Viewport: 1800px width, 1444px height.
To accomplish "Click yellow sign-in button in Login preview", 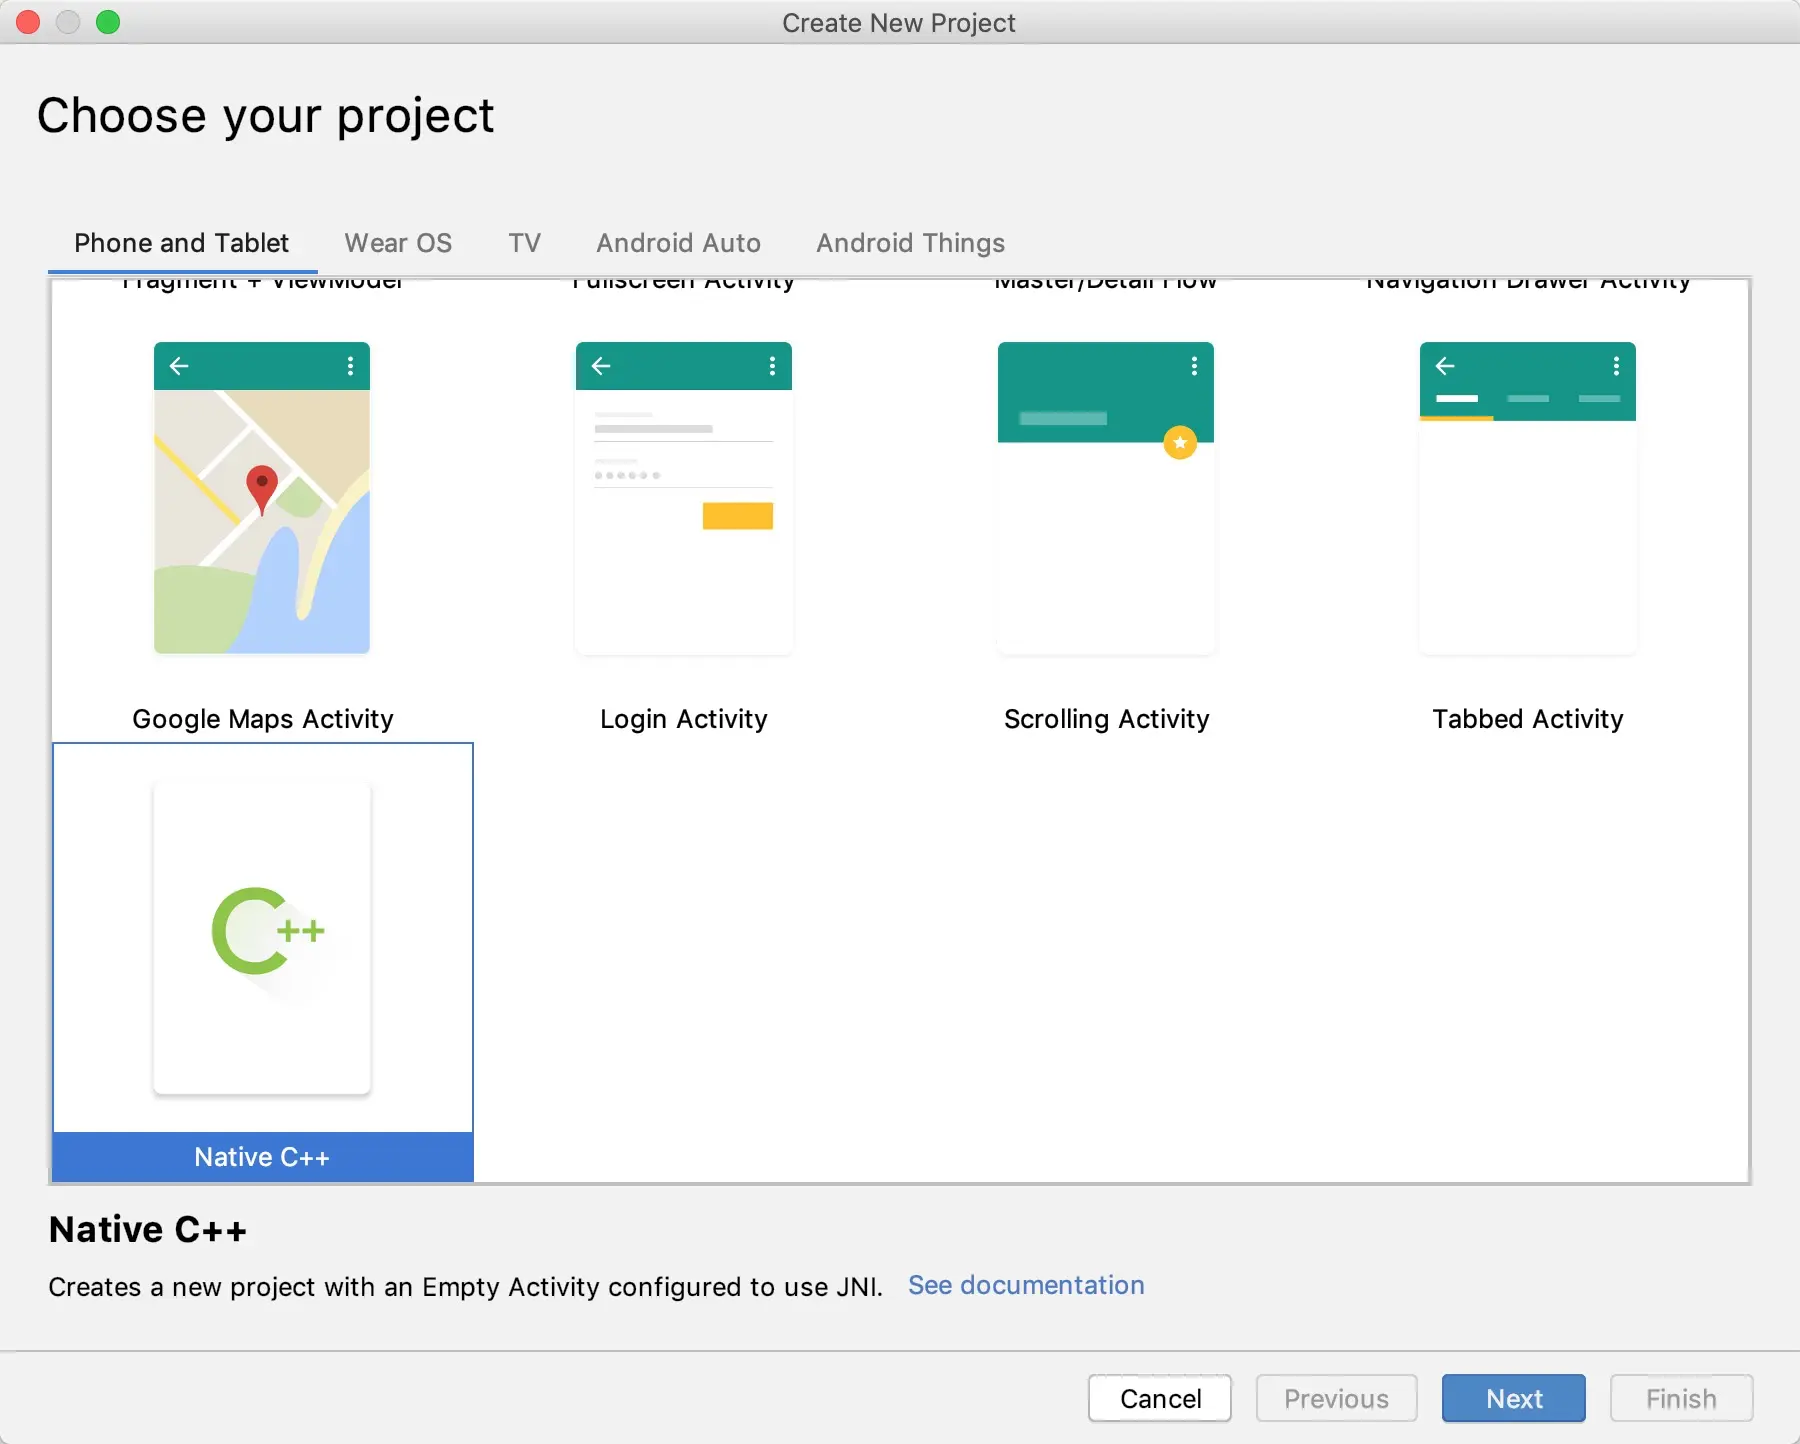I will tap(738, 516).
